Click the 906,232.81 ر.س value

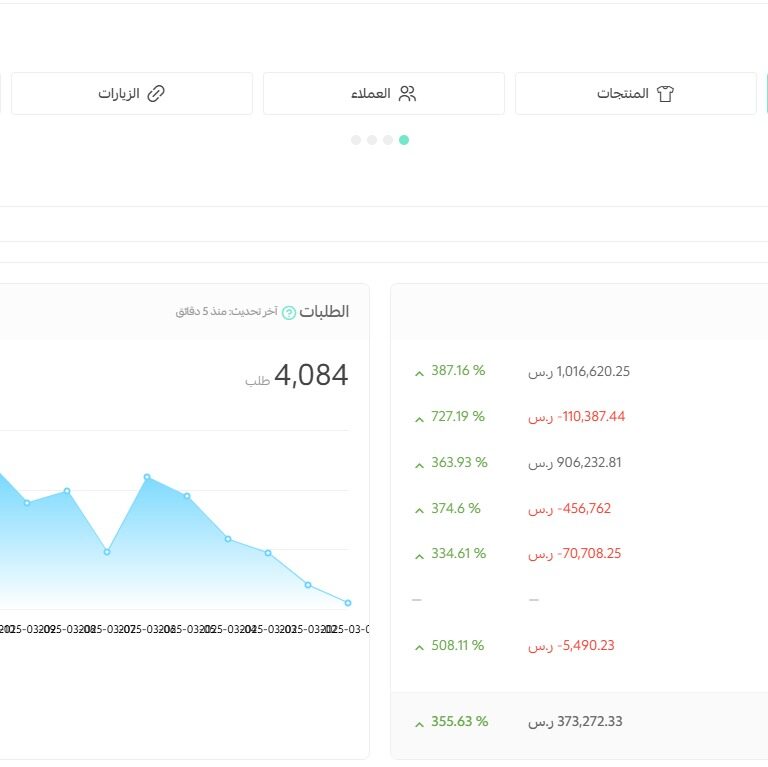pos(575,463)
